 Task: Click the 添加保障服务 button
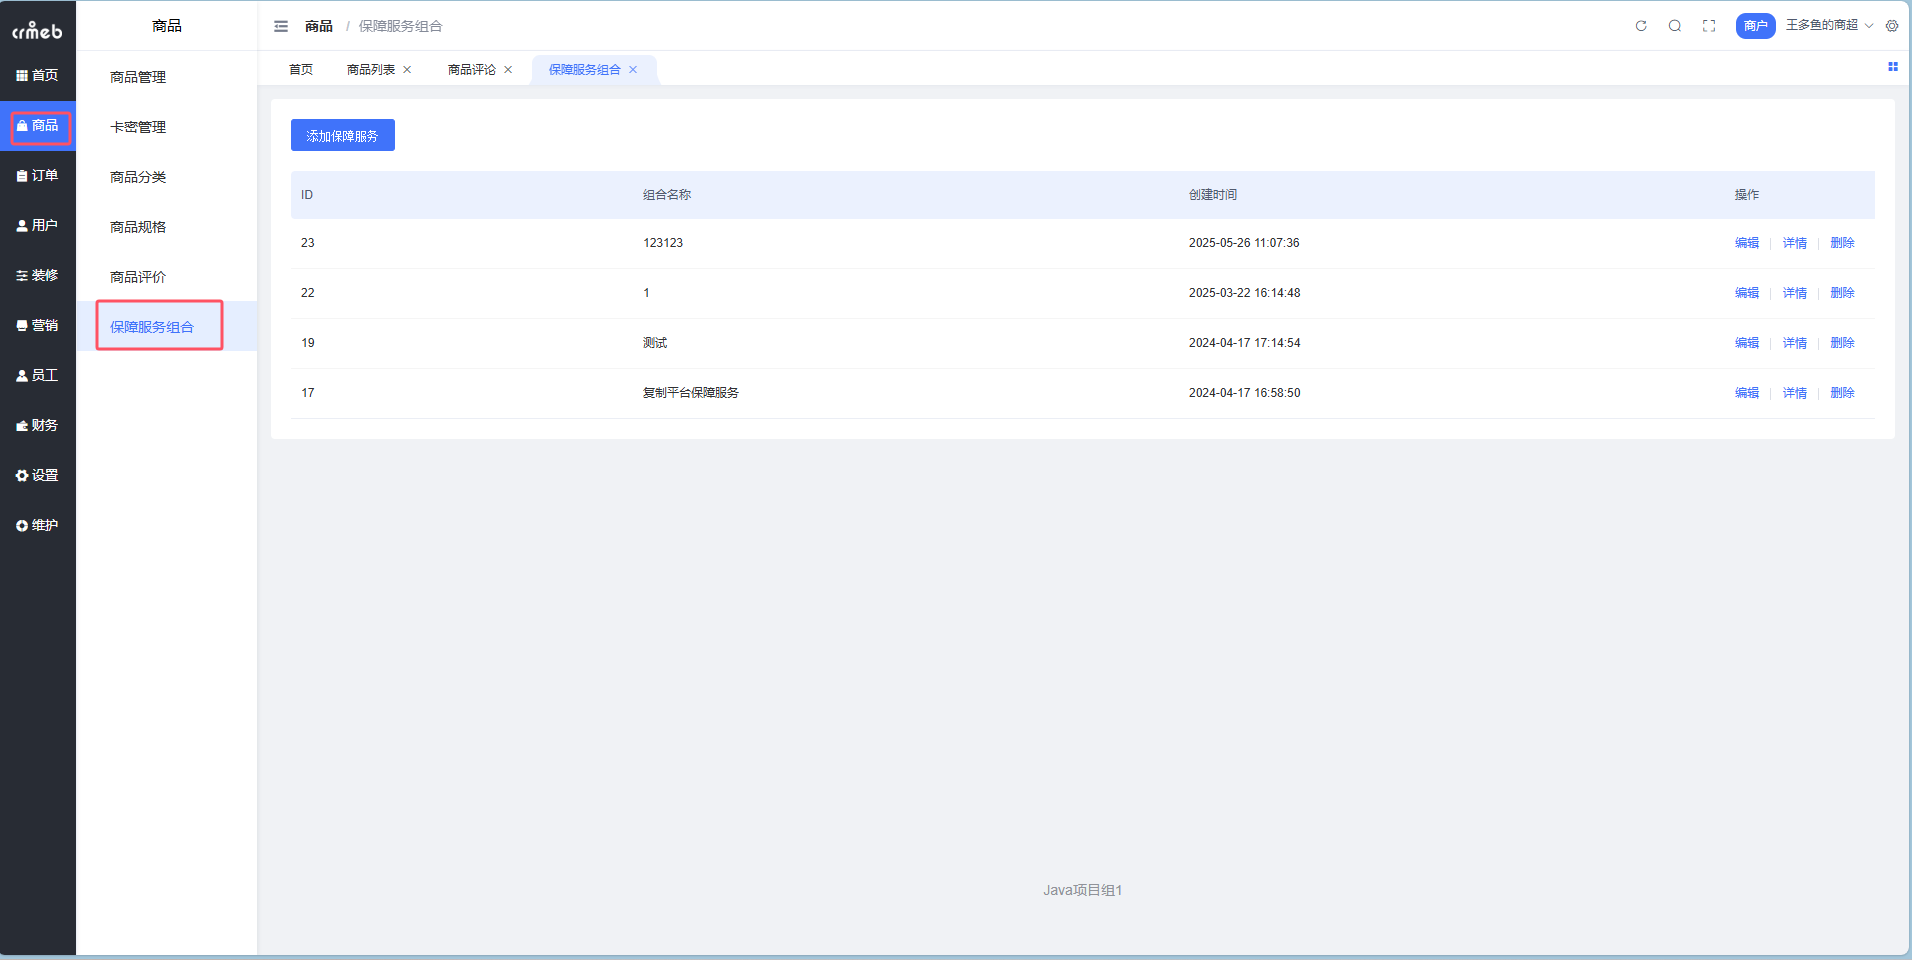pos(342,136)
